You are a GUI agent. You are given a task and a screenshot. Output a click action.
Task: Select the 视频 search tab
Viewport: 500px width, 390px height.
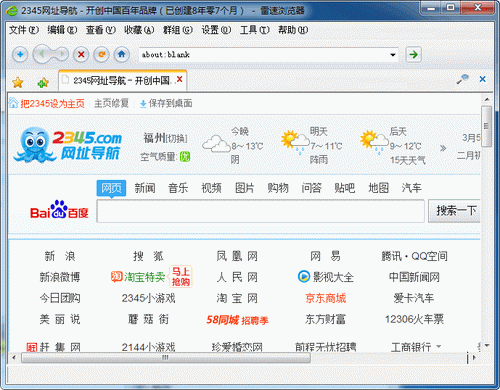click(211, 188)
